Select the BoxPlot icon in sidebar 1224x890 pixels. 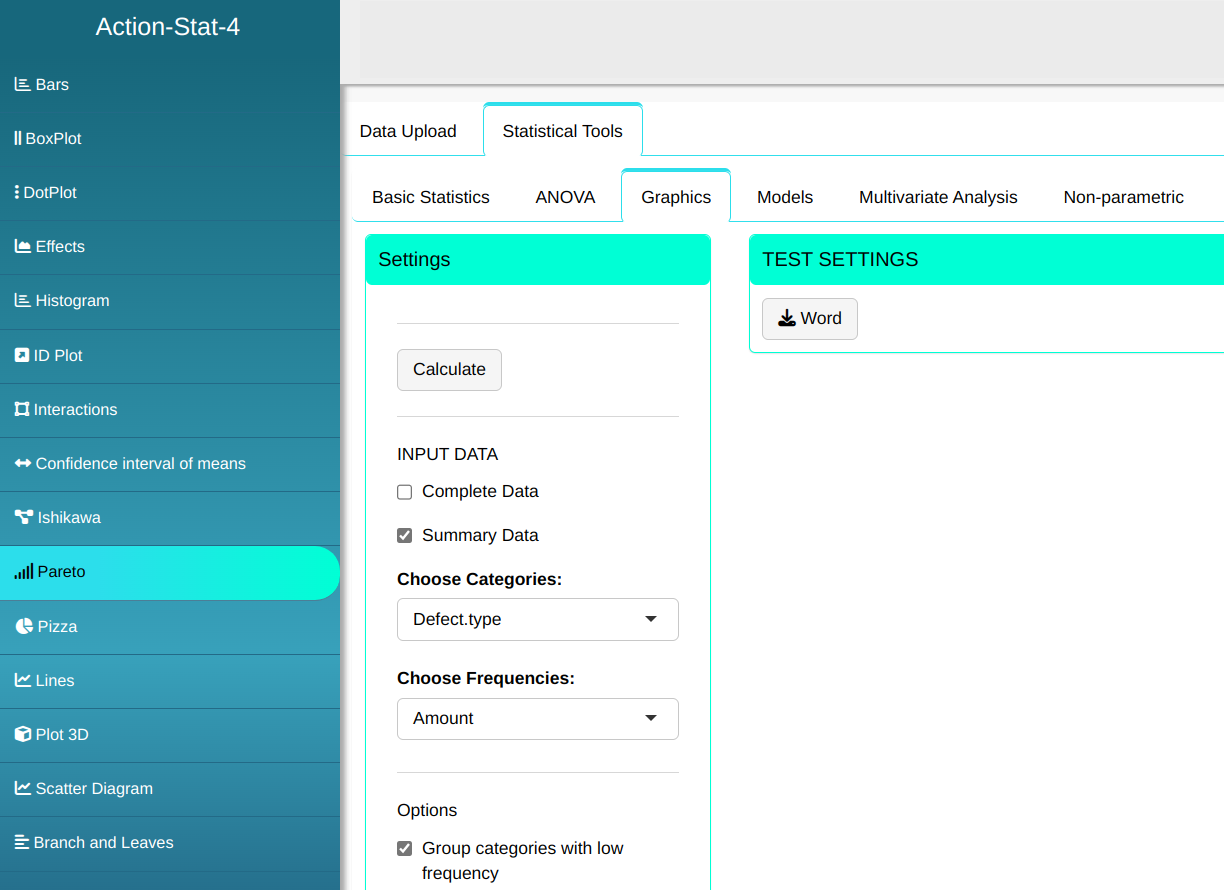(18, 139)
